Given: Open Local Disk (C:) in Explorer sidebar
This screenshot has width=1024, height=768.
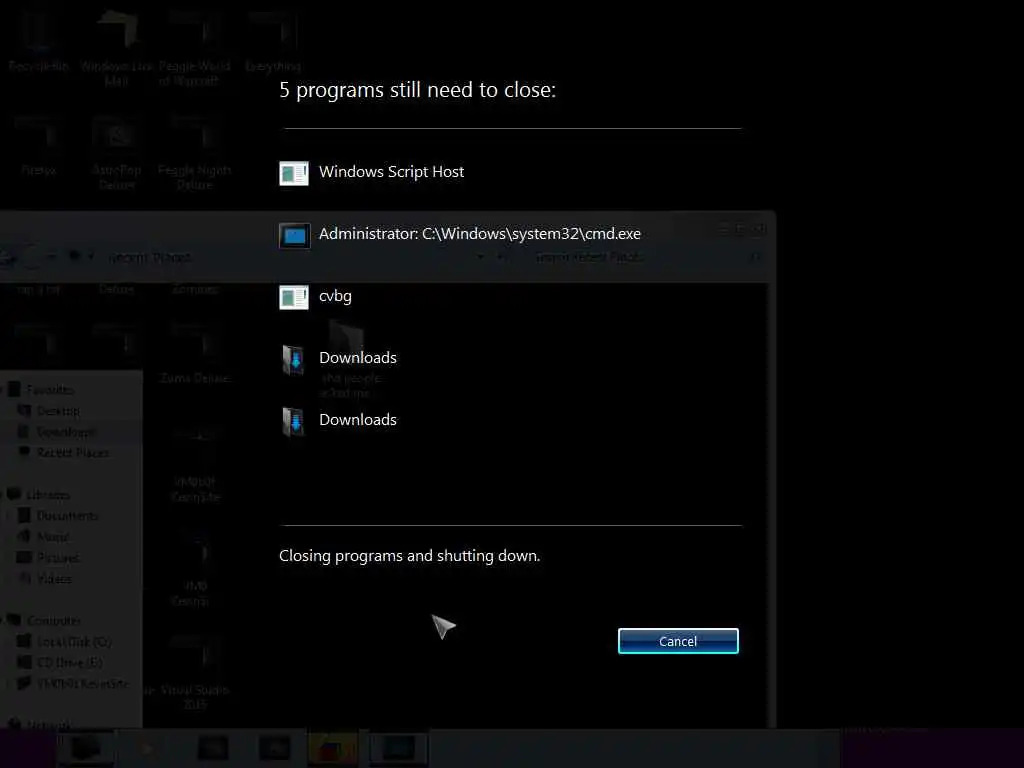Looking at the screenshot, I should (74, 642).
